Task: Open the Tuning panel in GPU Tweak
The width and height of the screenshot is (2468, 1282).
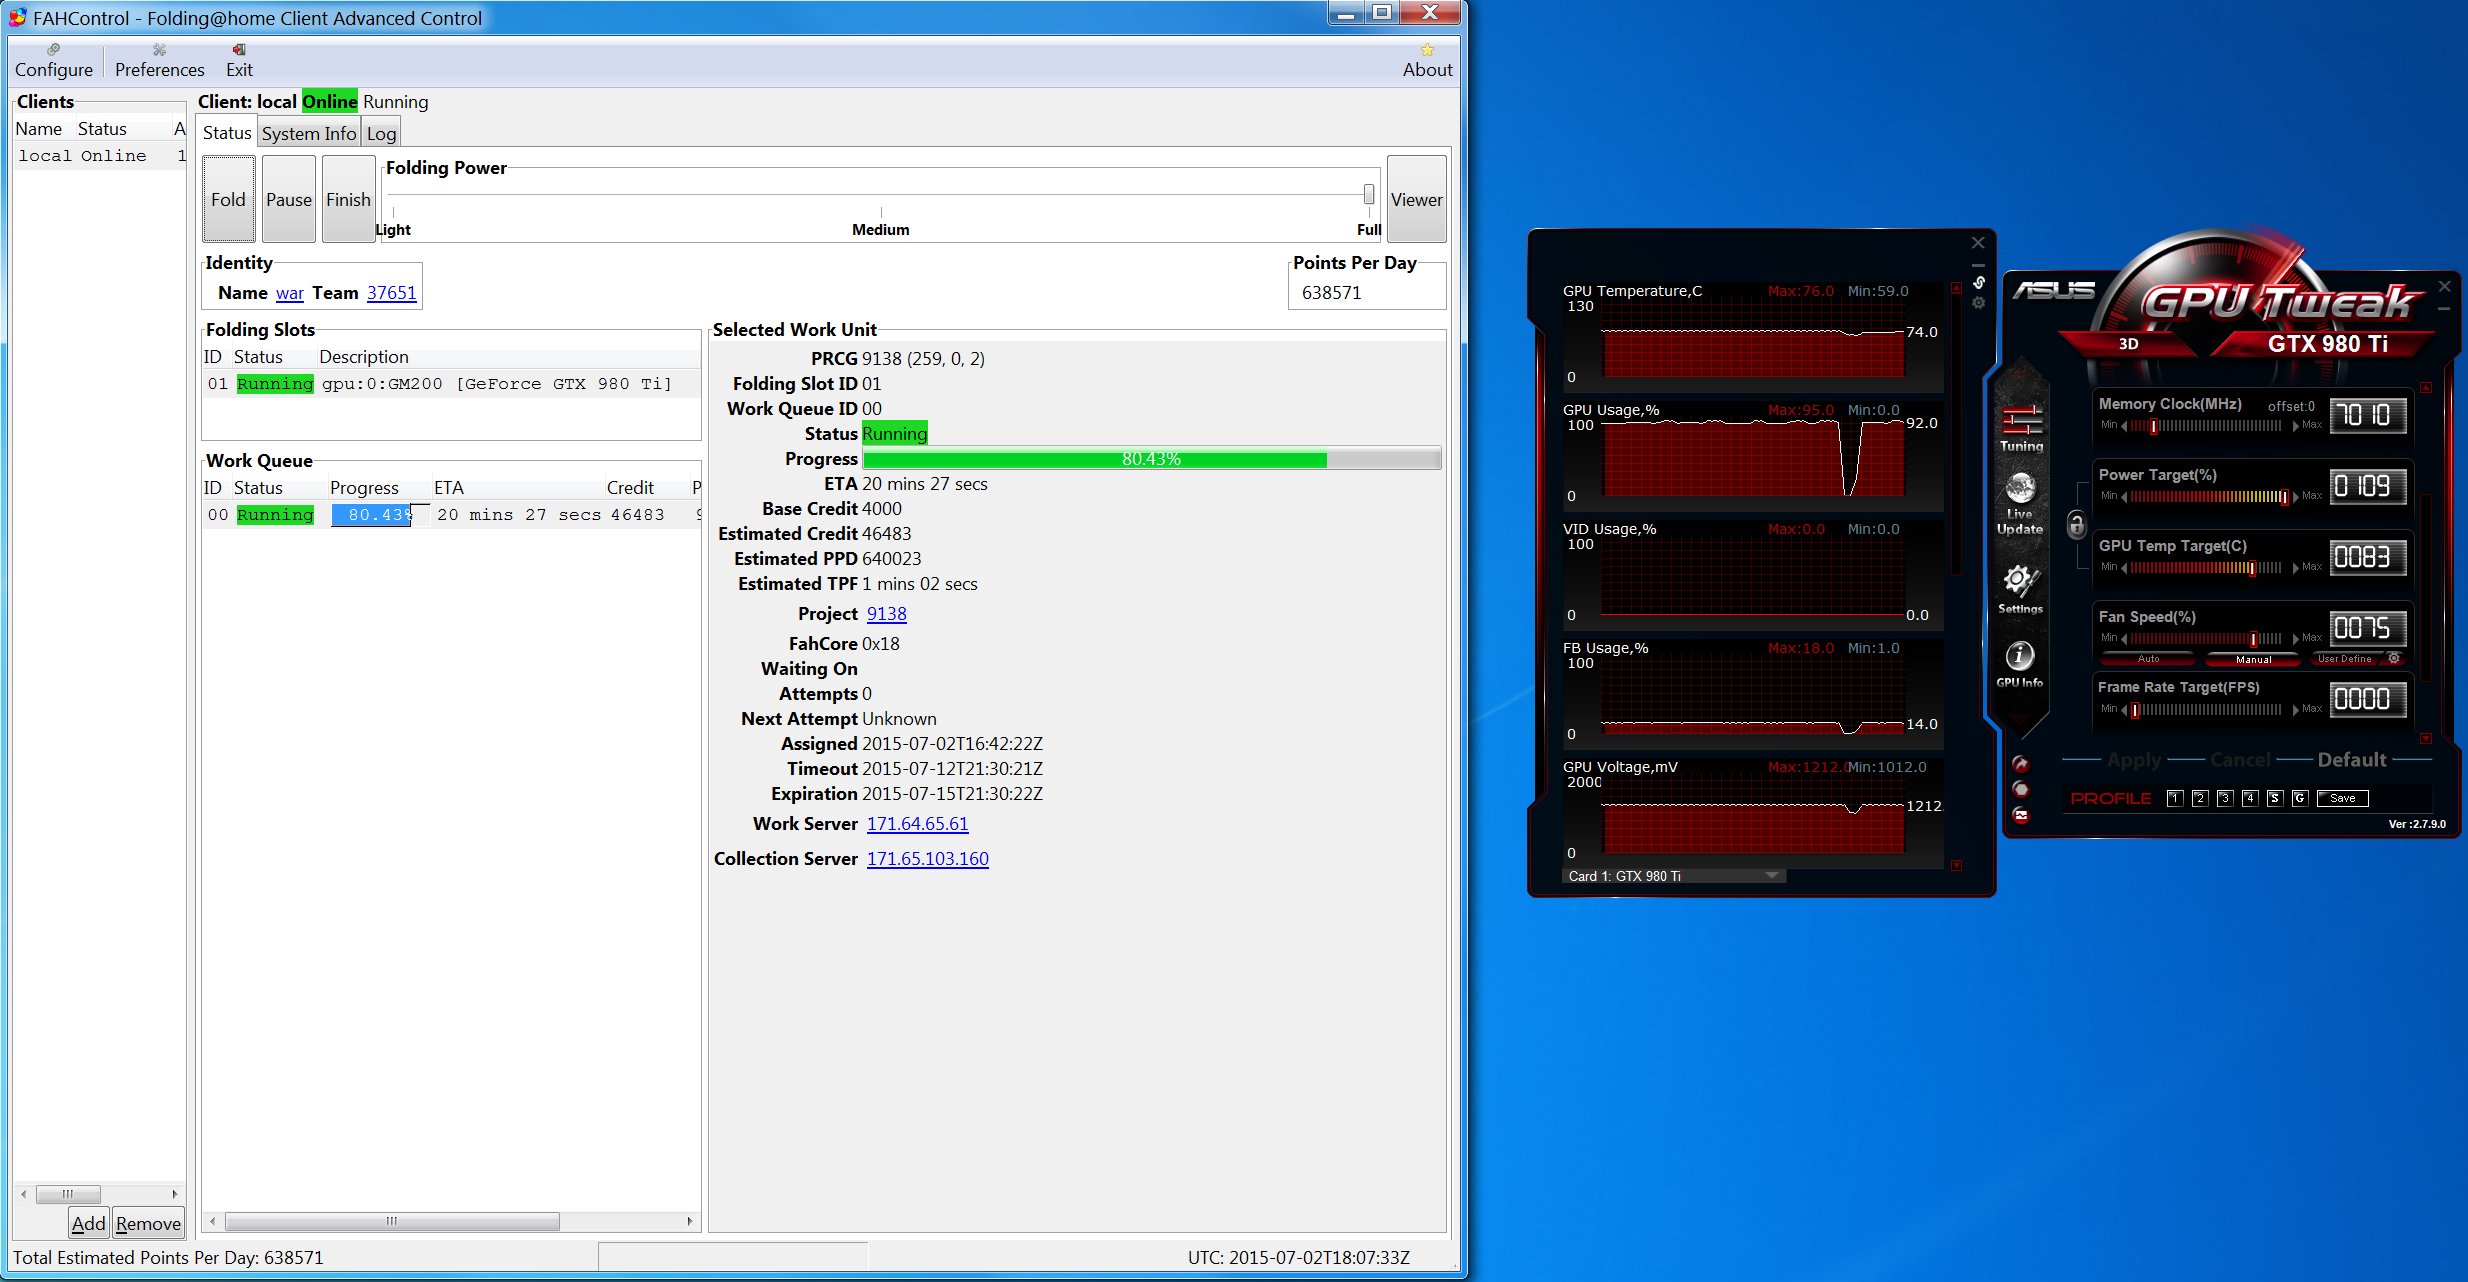Action: coord(2021,429)
